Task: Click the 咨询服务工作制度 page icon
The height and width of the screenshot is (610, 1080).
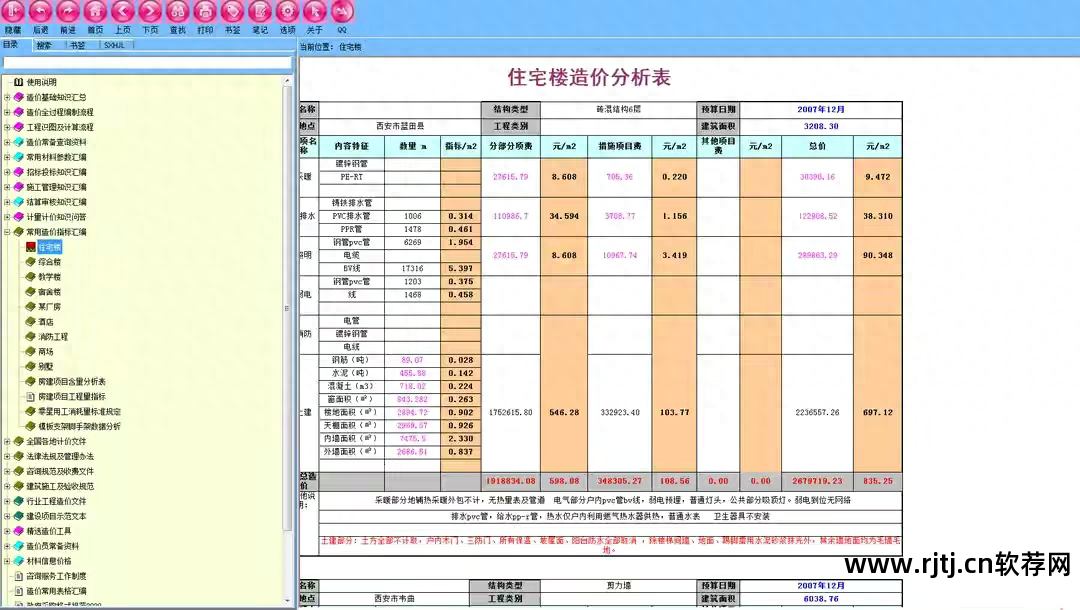Action: click(19, 576)
